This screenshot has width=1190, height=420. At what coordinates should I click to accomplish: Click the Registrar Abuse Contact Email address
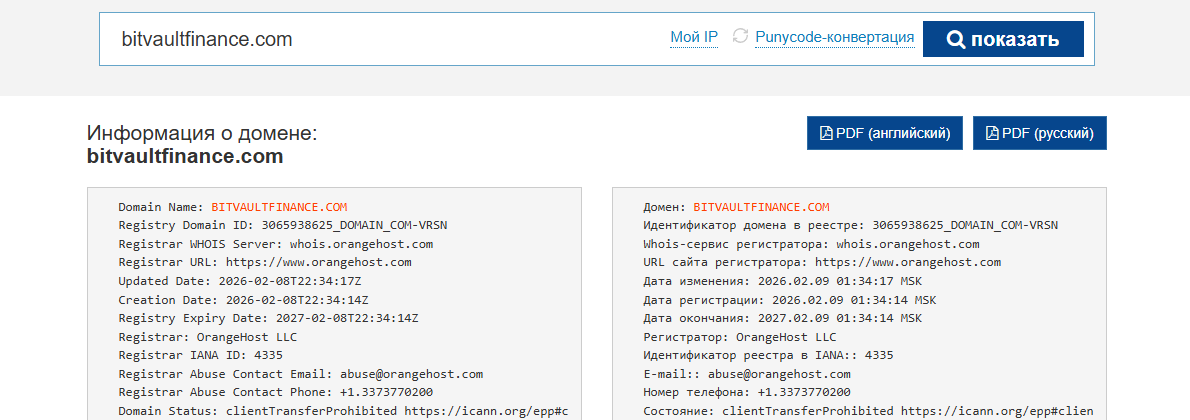pos(411,374)
